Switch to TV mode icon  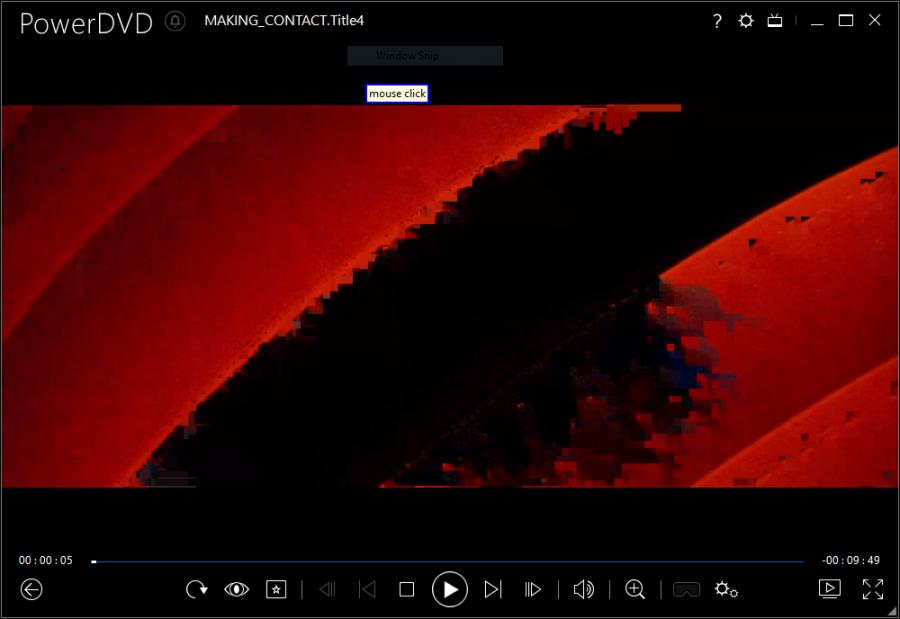click(775, 21)
